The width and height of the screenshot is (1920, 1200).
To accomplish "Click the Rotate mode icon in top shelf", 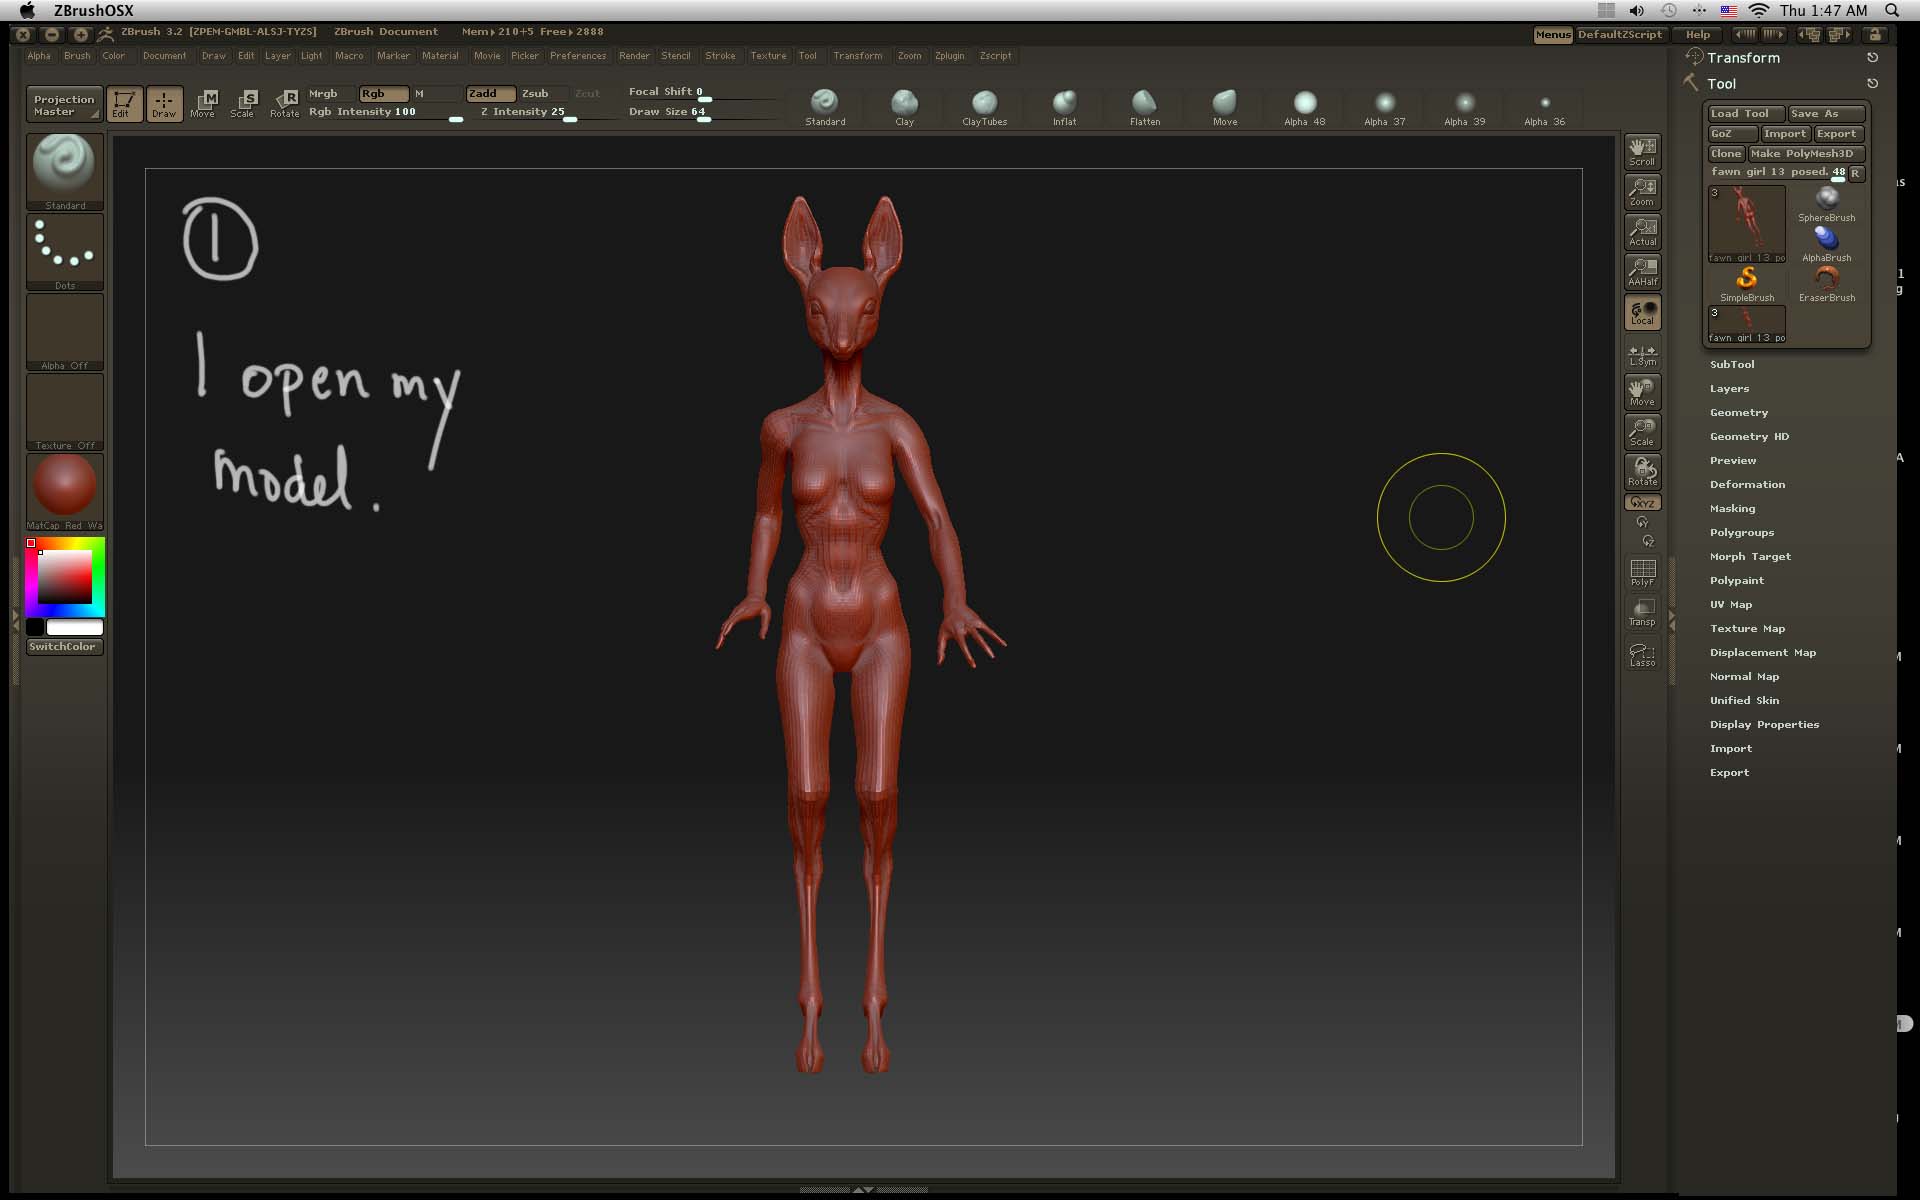I will (x=286, y=102).
